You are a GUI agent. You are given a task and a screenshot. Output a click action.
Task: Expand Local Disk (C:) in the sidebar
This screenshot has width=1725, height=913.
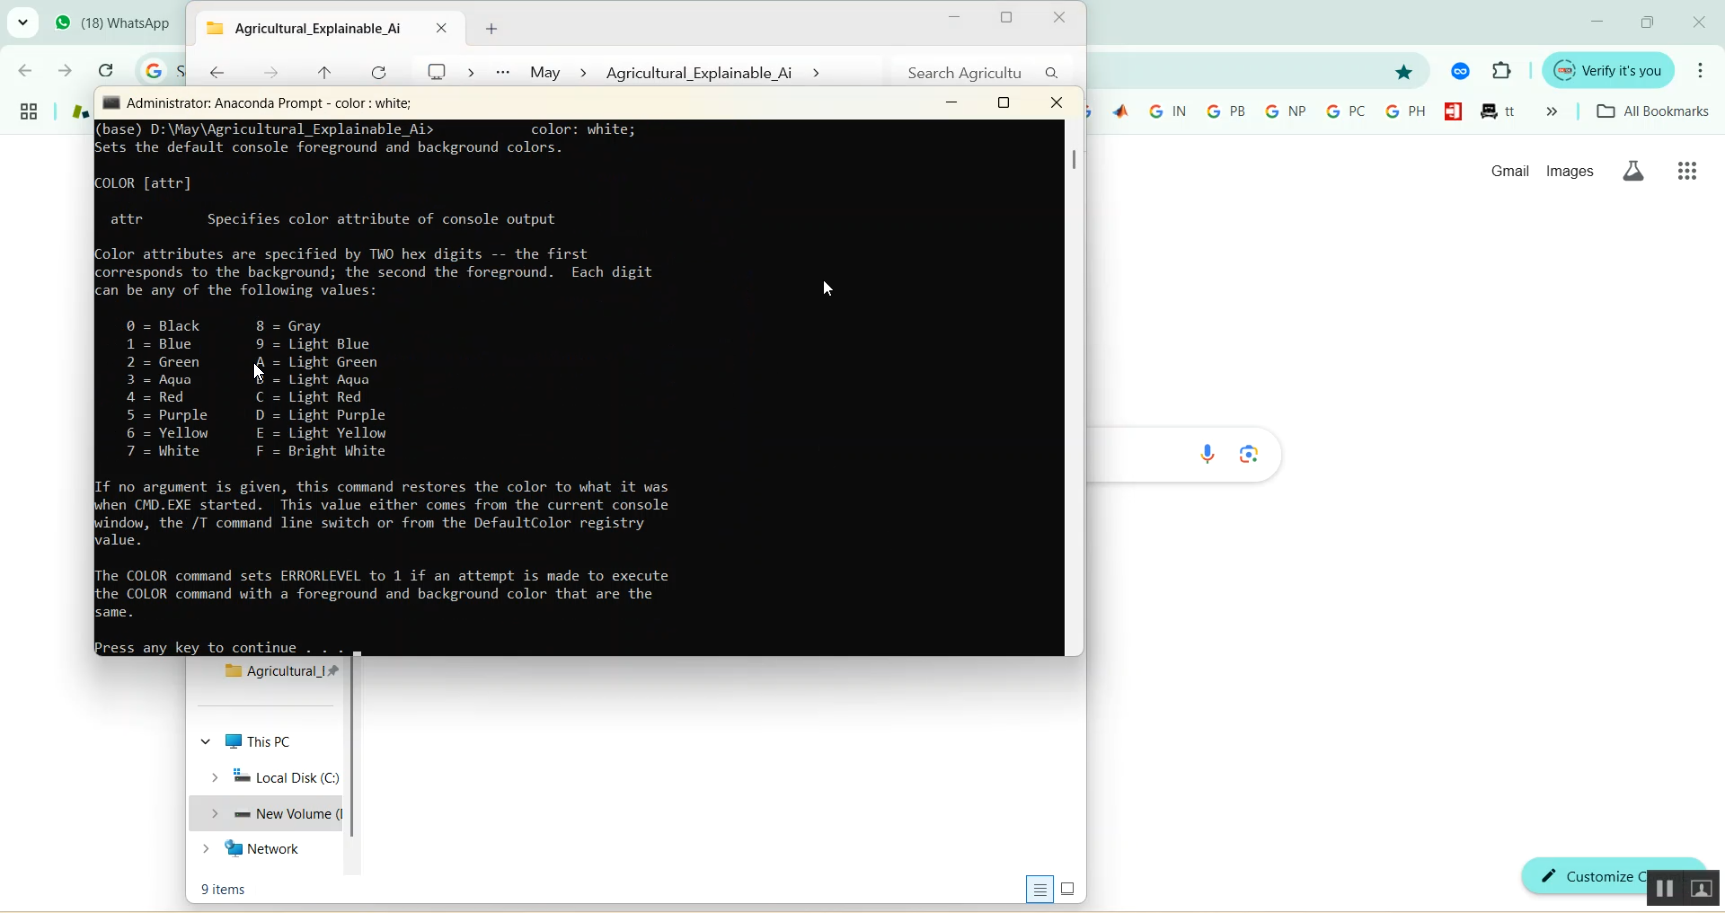point(214,778)
